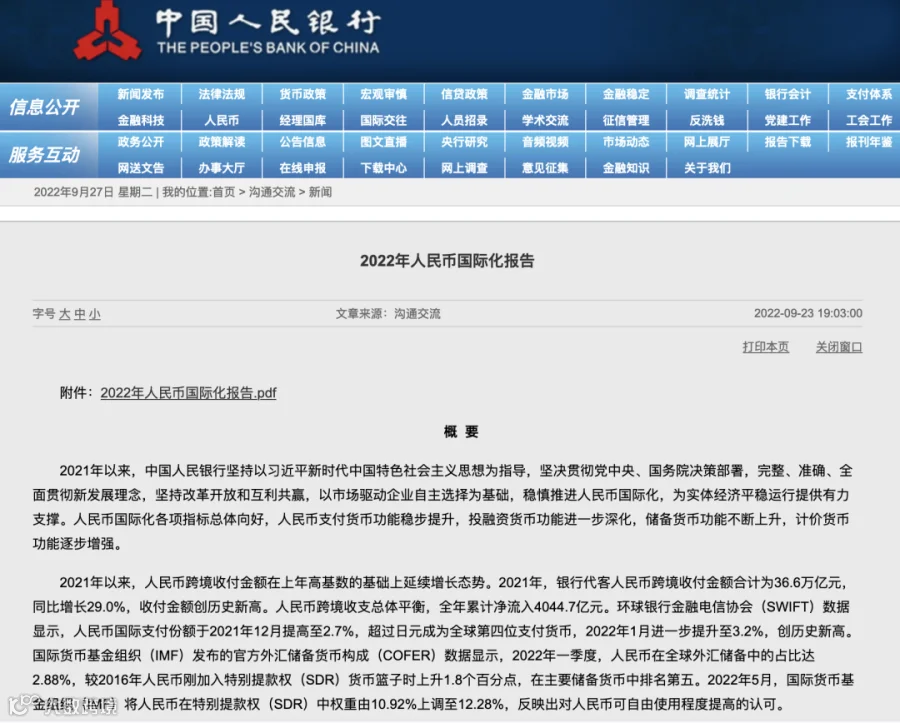
Task: Open 金融知识 navigation item
Action: coord(626,168)
